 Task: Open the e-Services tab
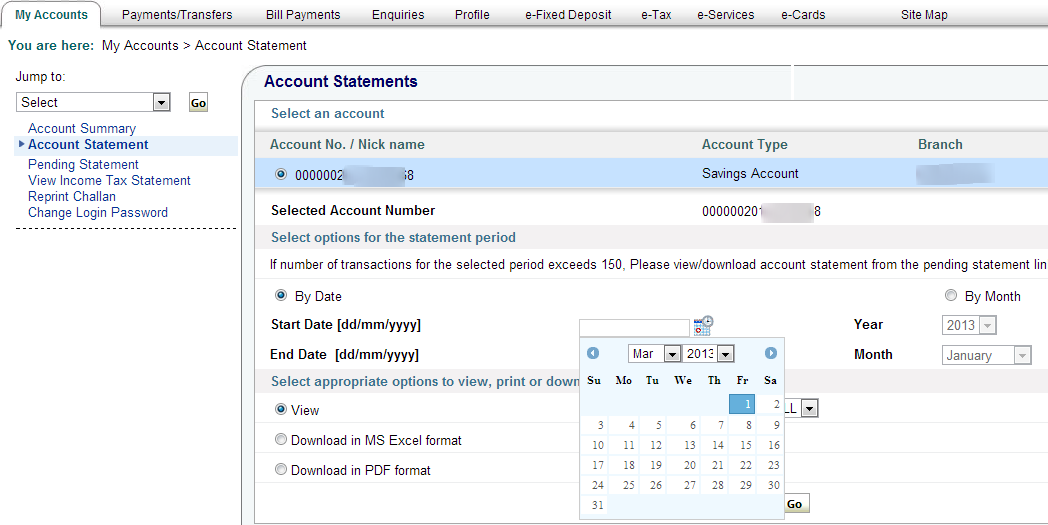pos(725,15)
